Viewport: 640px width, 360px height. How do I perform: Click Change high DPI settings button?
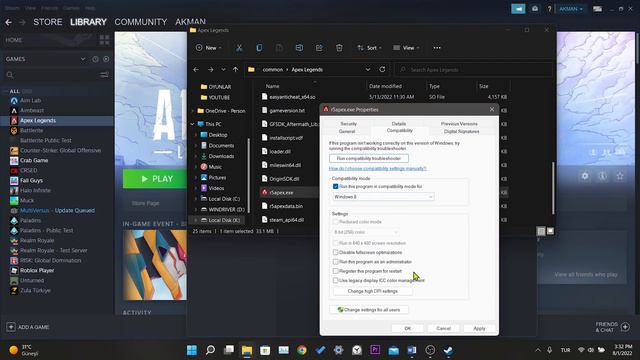(x=373, y=291)
